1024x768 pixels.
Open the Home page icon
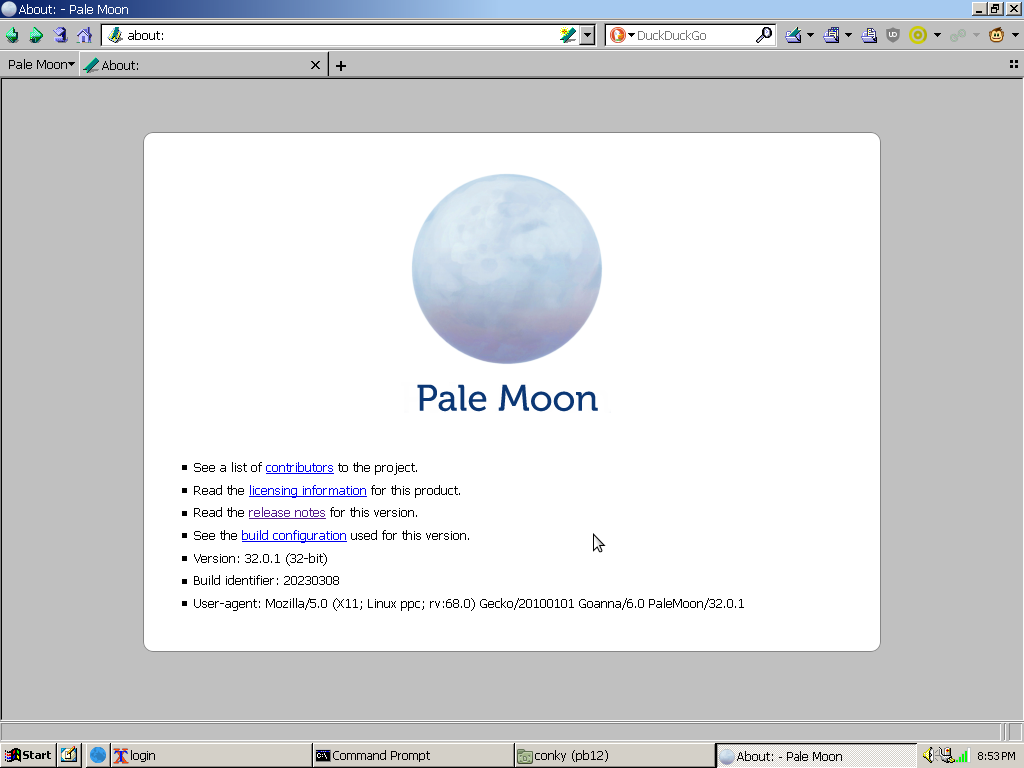click(84, 35)
